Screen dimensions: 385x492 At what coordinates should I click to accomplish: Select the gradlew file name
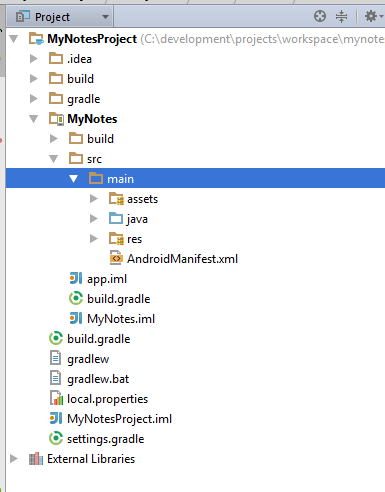coord(88,359)
